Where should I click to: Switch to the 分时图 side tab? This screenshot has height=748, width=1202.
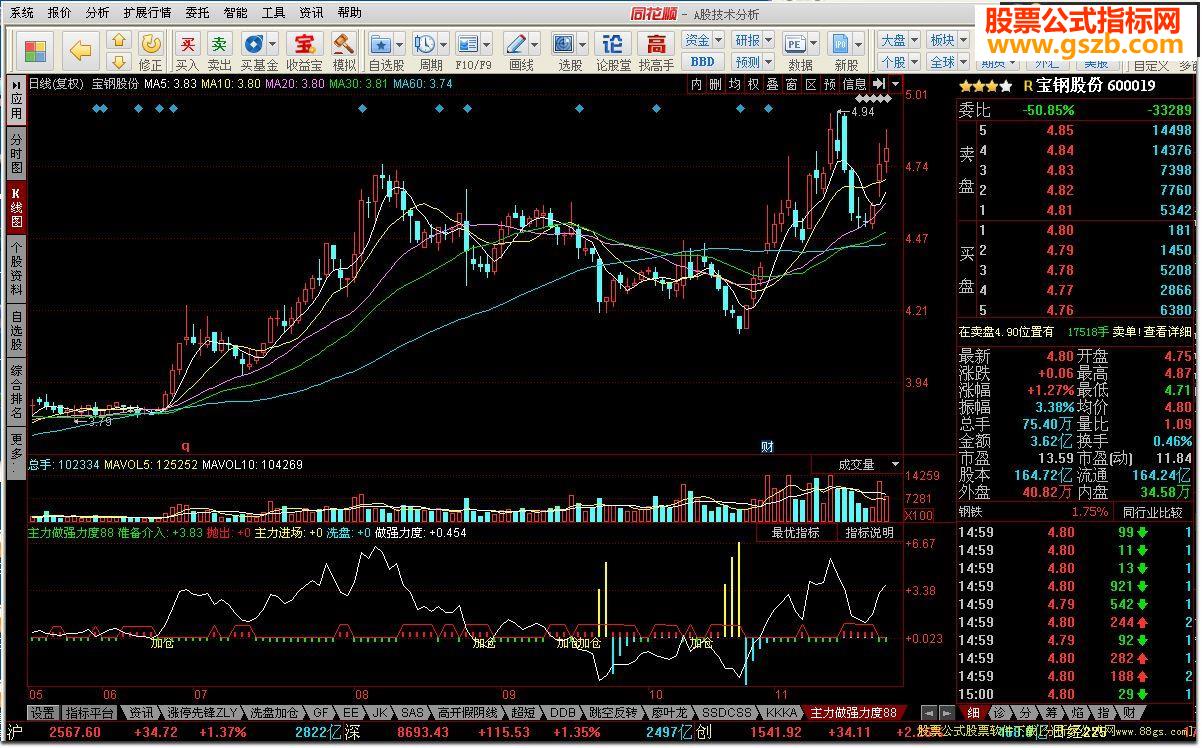tap(16, 153)
